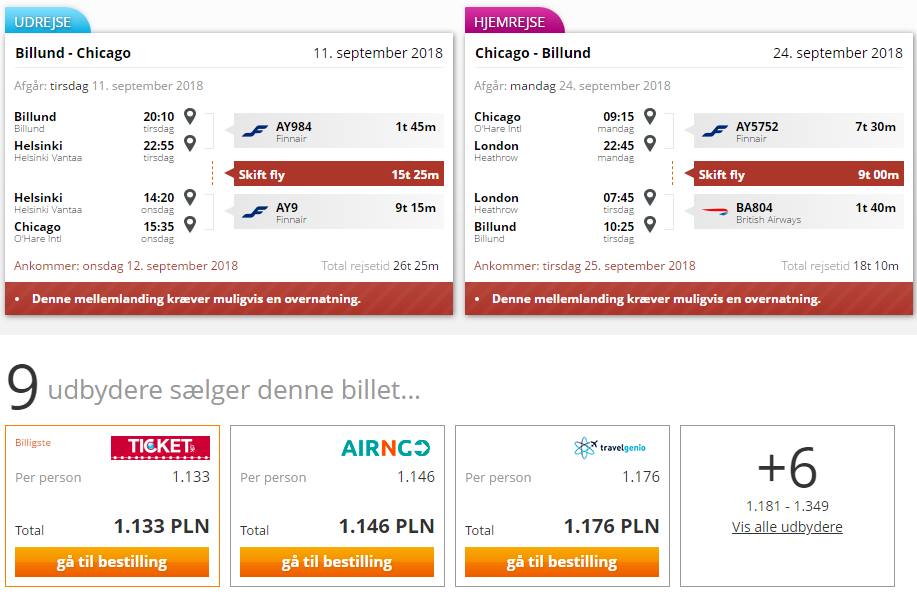
Task: Go to booking for travelgenio 1.176 PLN
Action: point(561,562)
